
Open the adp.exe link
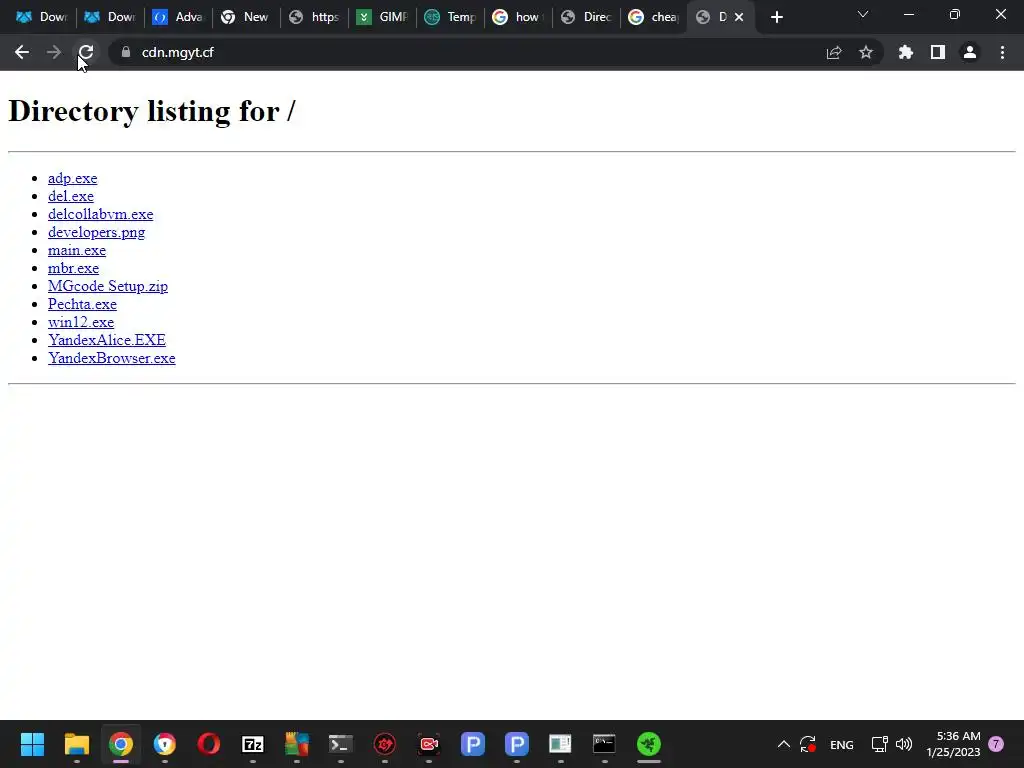72,178
